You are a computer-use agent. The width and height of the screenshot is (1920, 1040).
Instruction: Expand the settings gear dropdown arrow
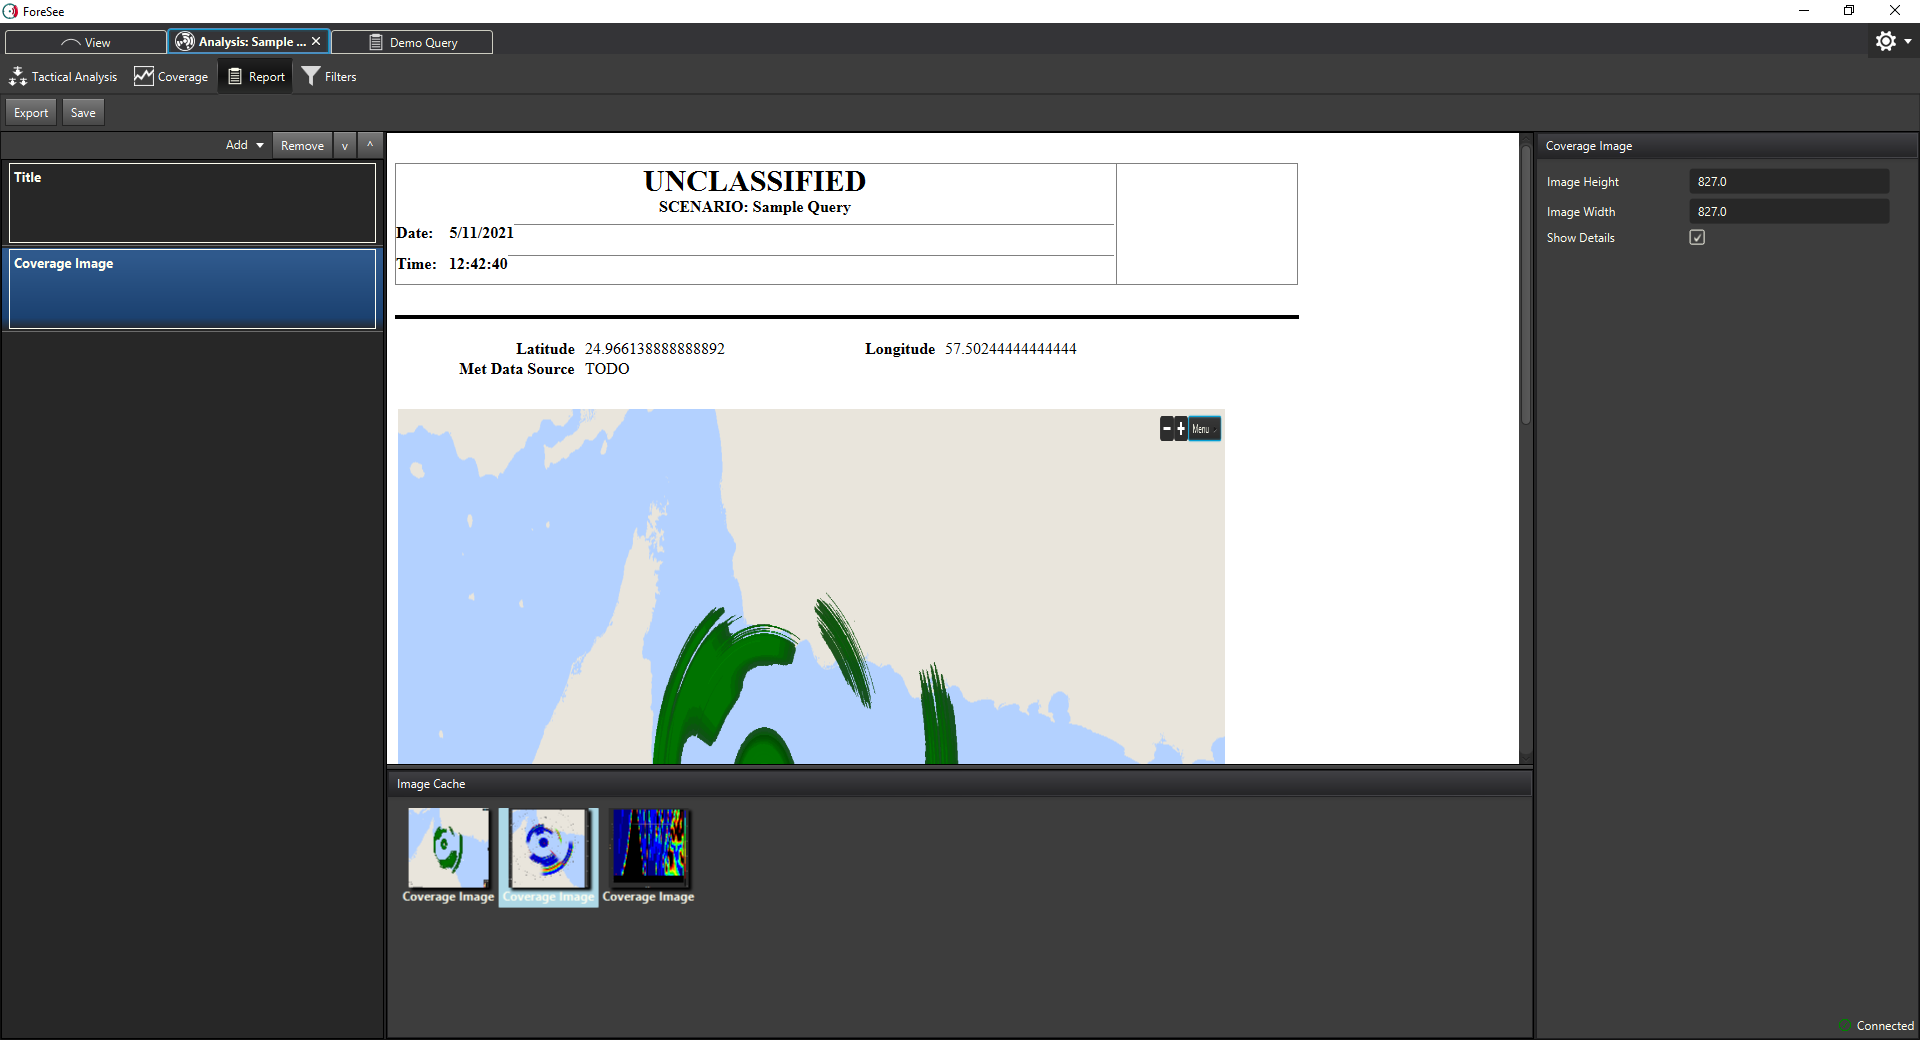coord(1908,42)
